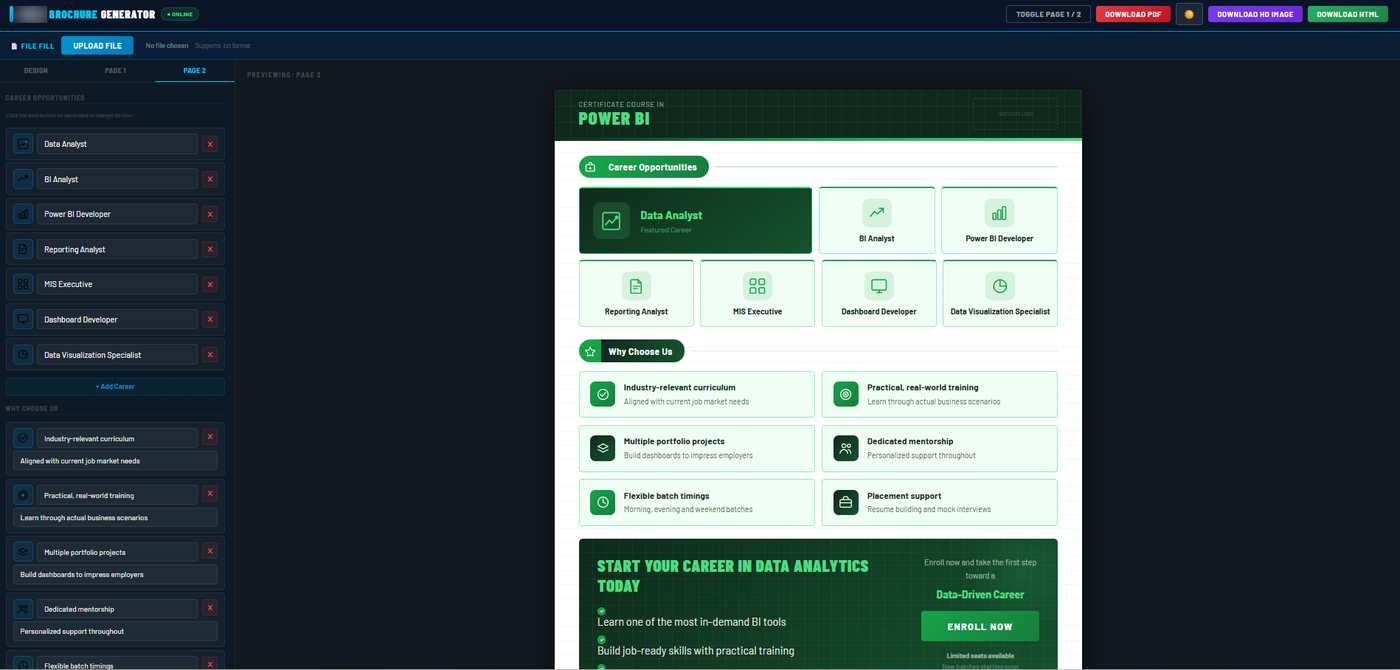Click Reporting Analyst document icon in preview

click(x=636, y=286)
